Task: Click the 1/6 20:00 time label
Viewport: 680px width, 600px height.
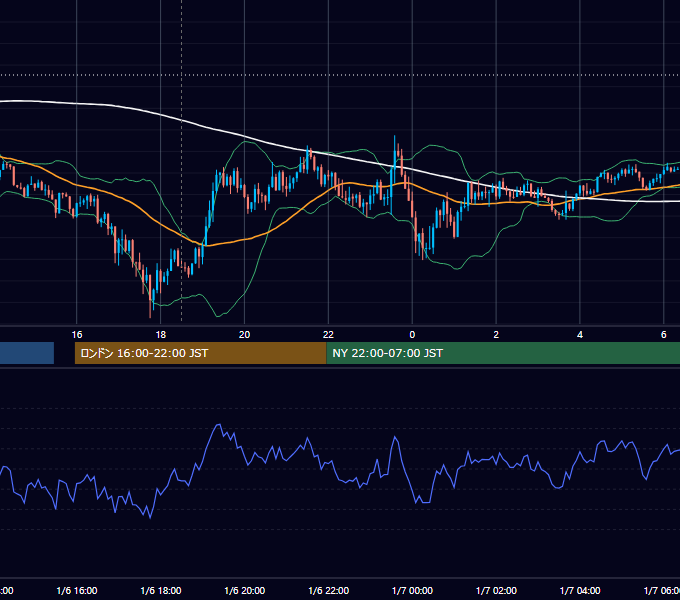Action: [245, 590]
